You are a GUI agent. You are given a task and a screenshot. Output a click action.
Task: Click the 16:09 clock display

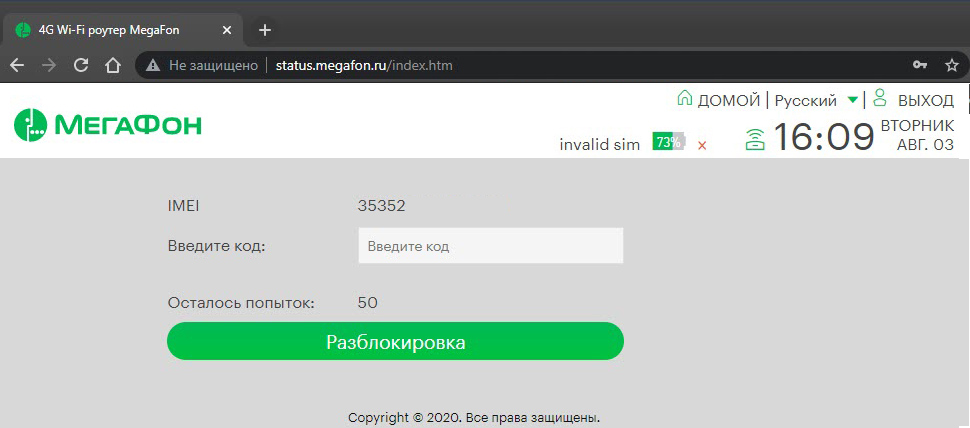(x=823, y=137)
